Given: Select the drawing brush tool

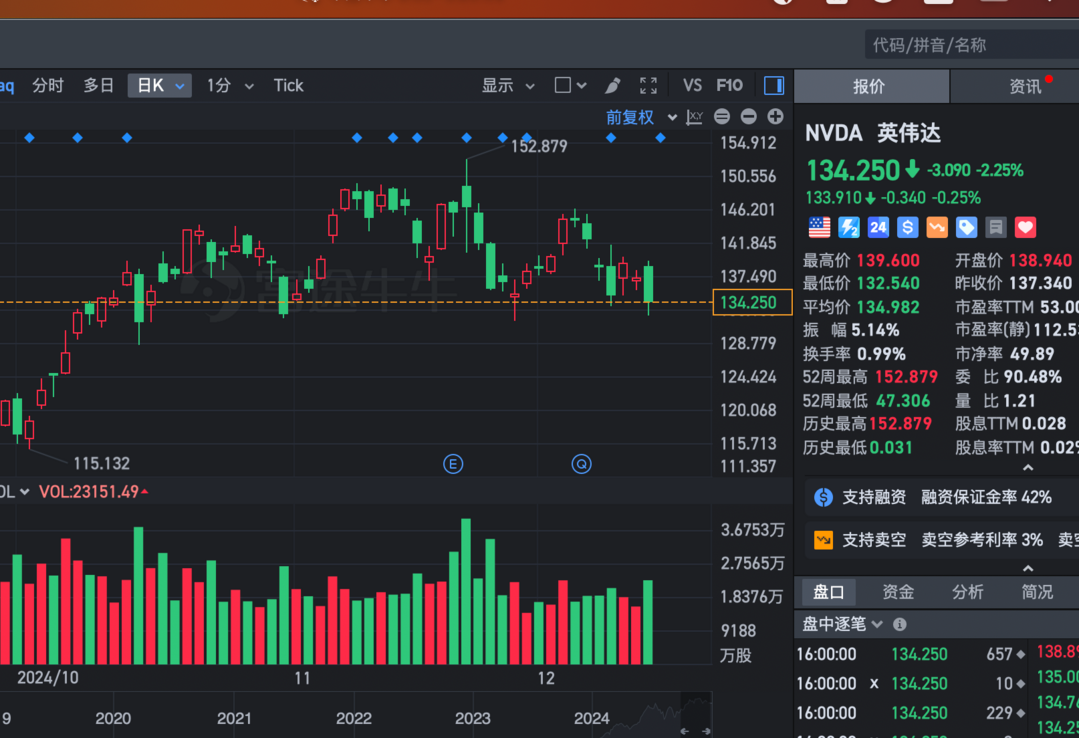Looking at the screenshot, I should (612, 85).
